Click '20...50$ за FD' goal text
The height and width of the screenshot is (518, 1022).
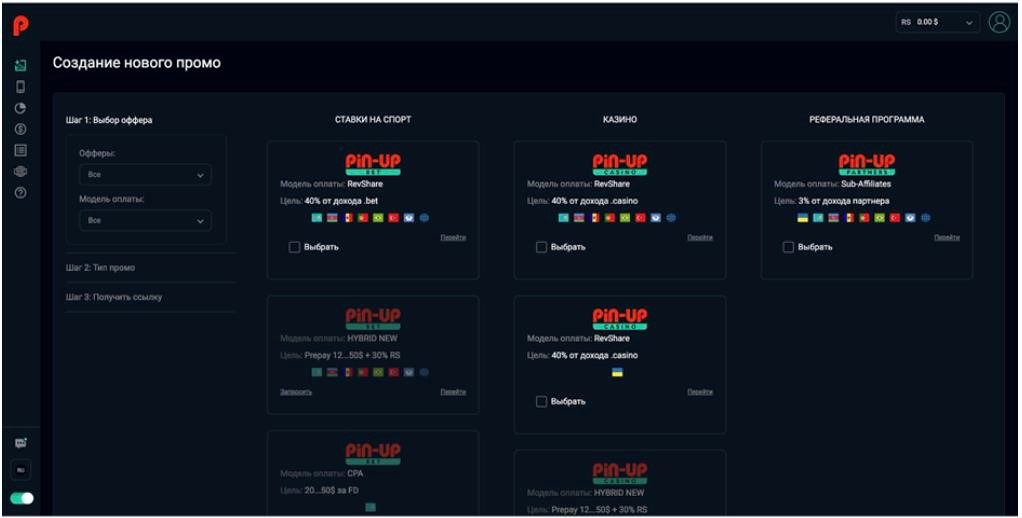point(331,490)
